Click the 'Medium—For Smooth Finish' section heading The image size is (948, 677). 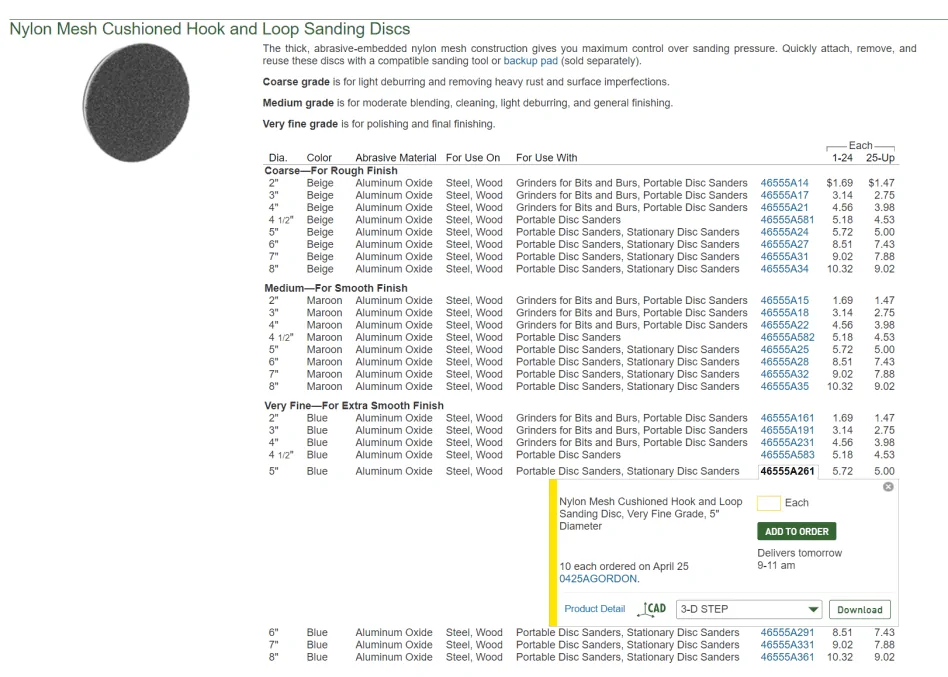pyautogui.click(x=336, y=288)
